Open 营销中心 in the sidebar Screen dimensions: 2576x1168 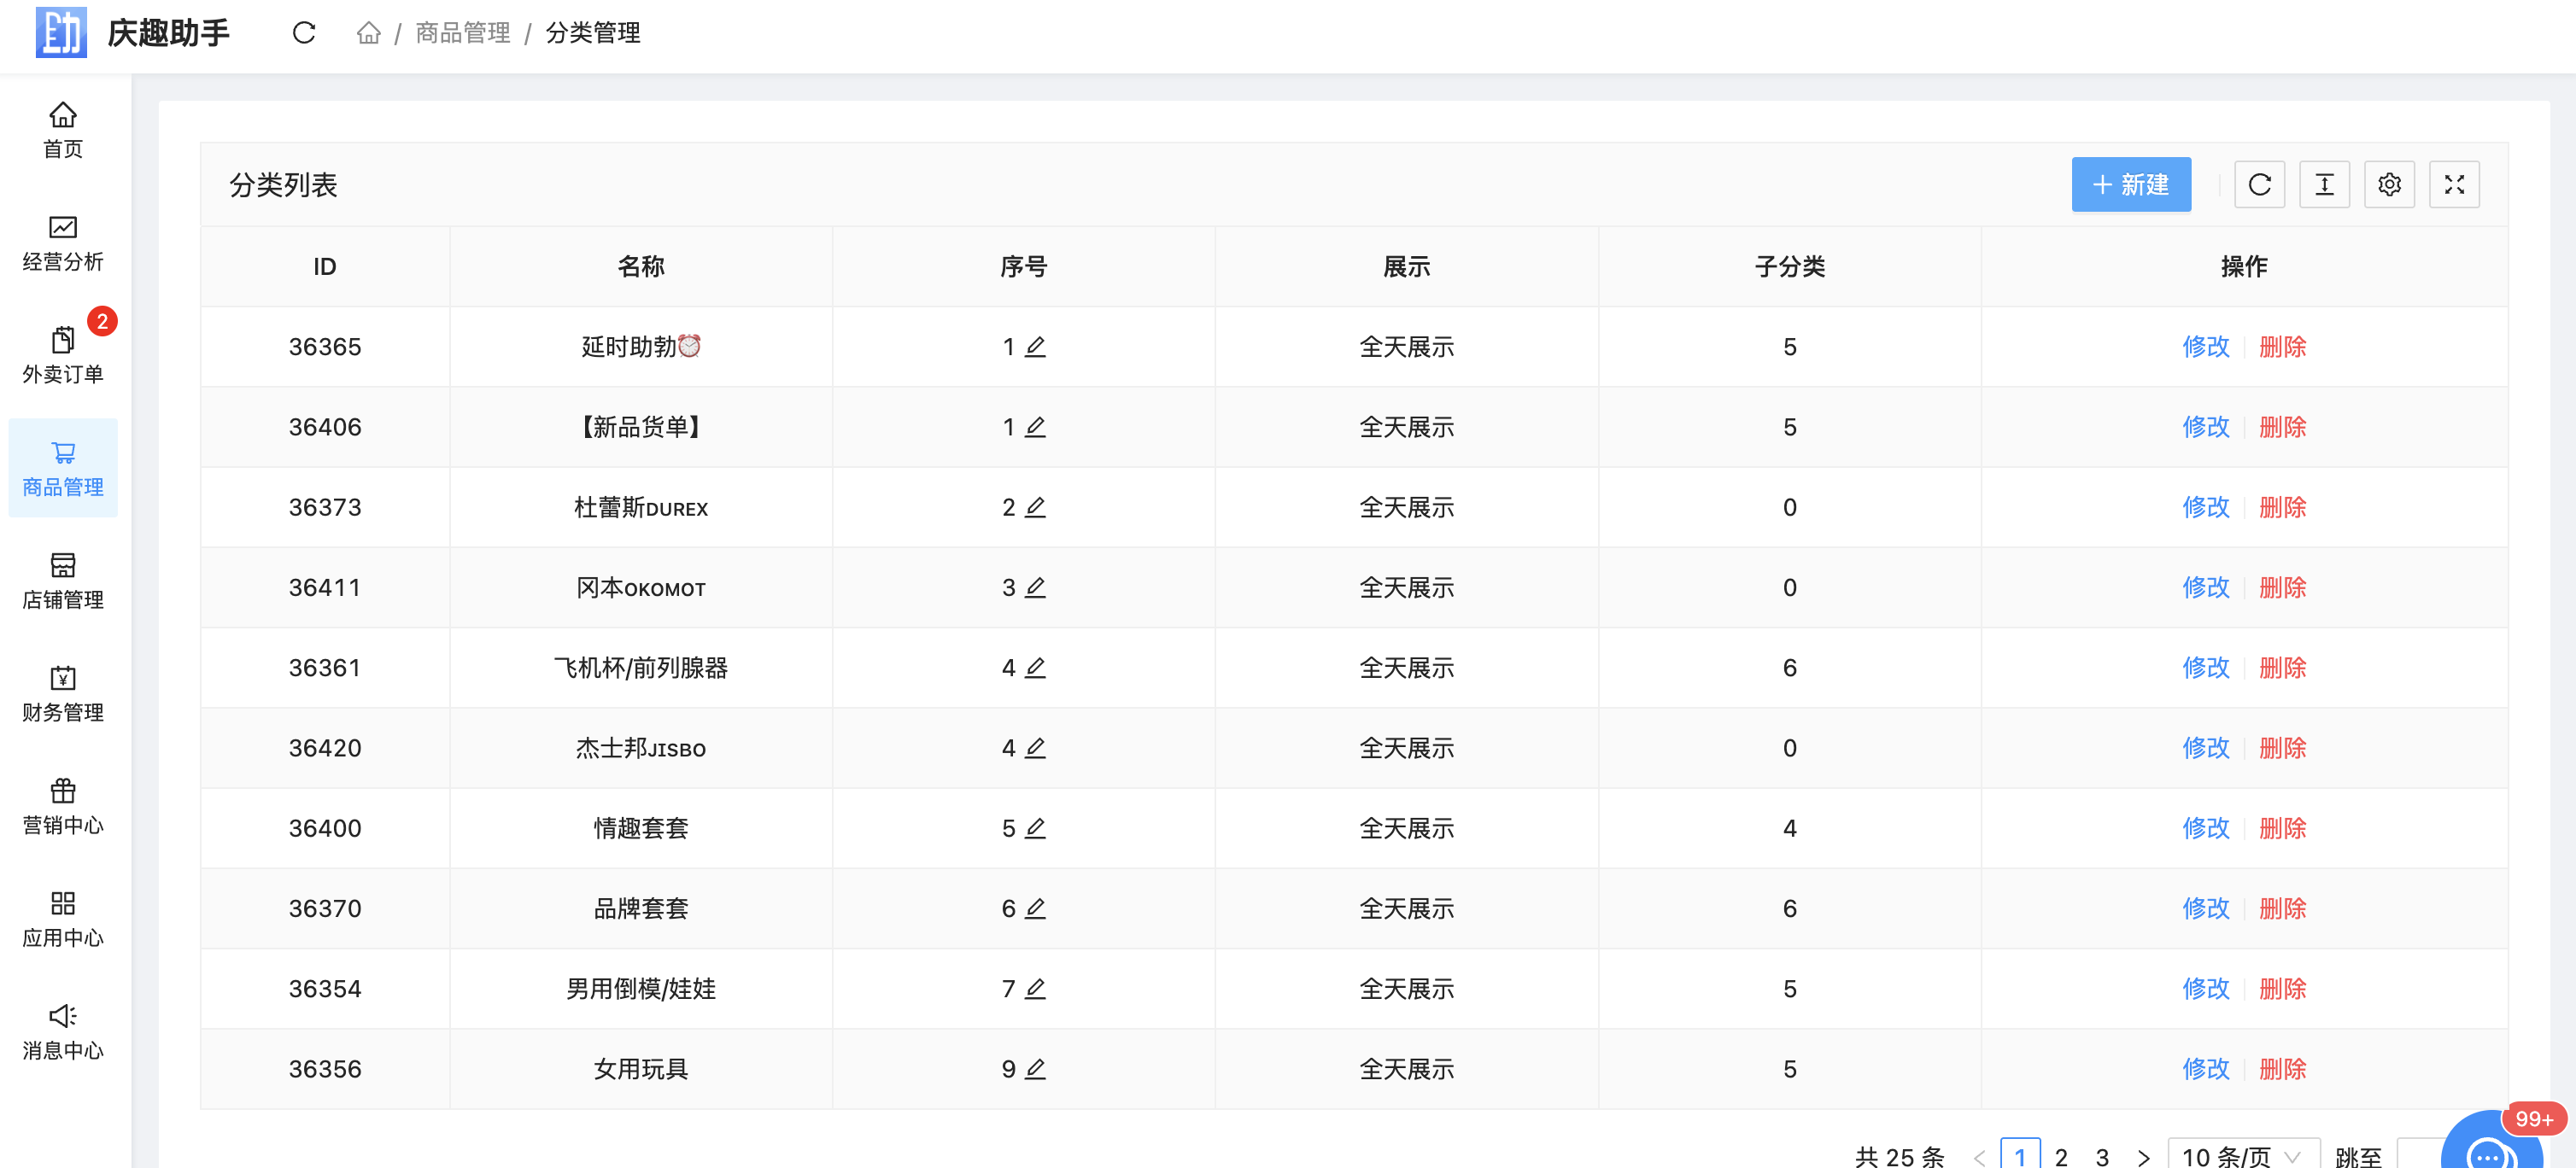click(63, 806)
